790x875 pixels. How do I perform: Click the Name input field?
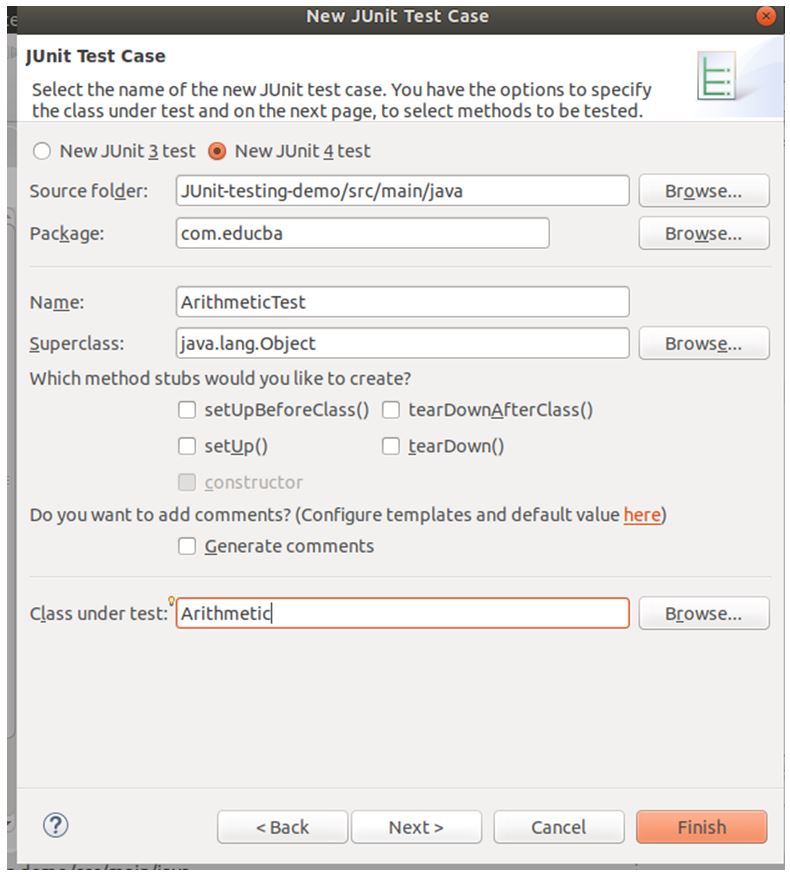(400, 301)
